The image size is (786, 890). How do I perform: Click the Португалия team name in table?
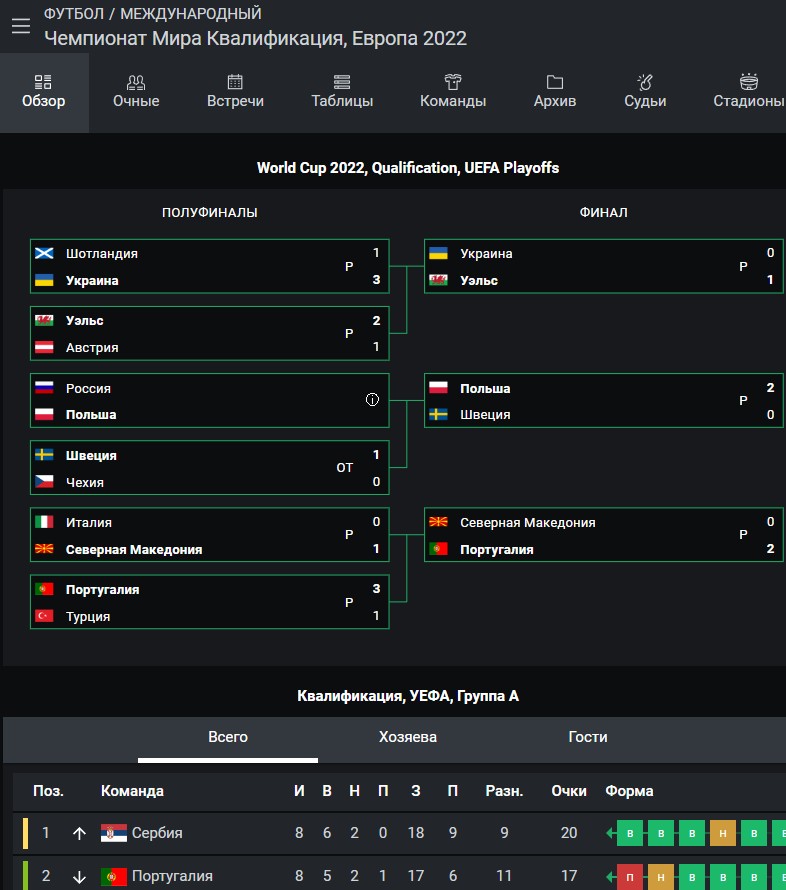[172, 876]
